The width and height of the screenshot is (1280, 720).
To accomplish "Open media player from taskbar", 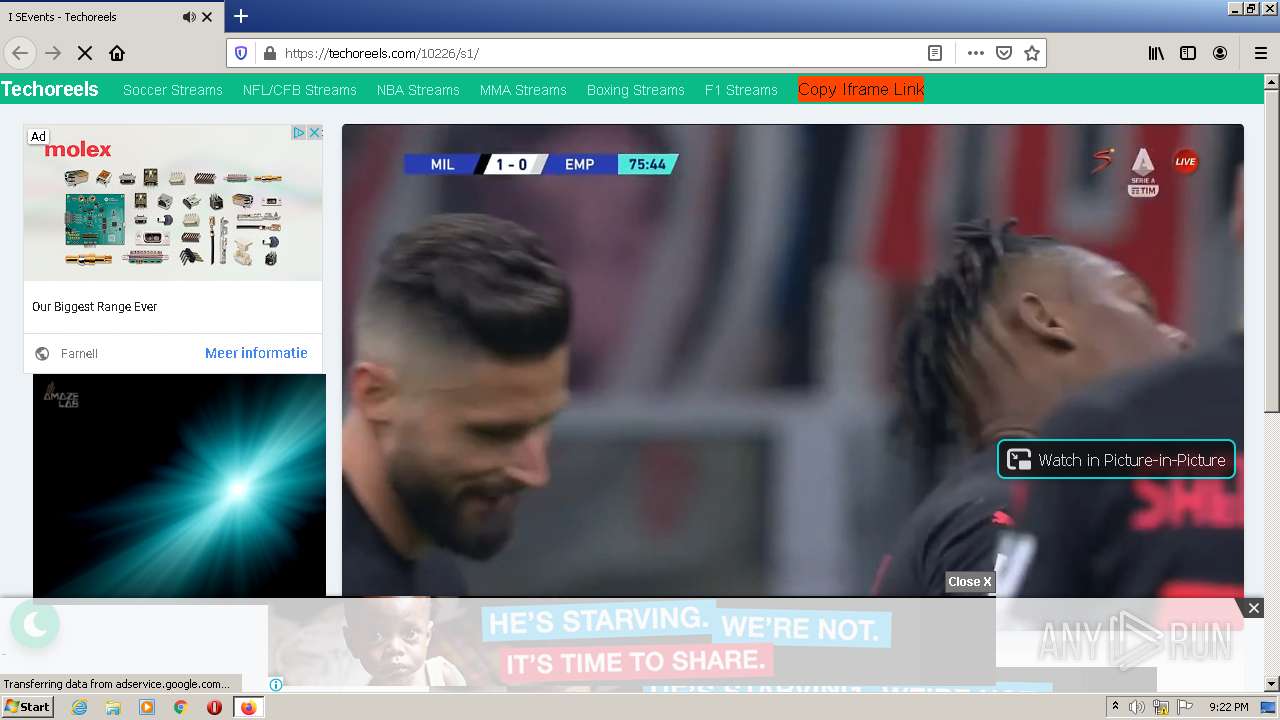I will pyautogui.click(x=147, y=707).
